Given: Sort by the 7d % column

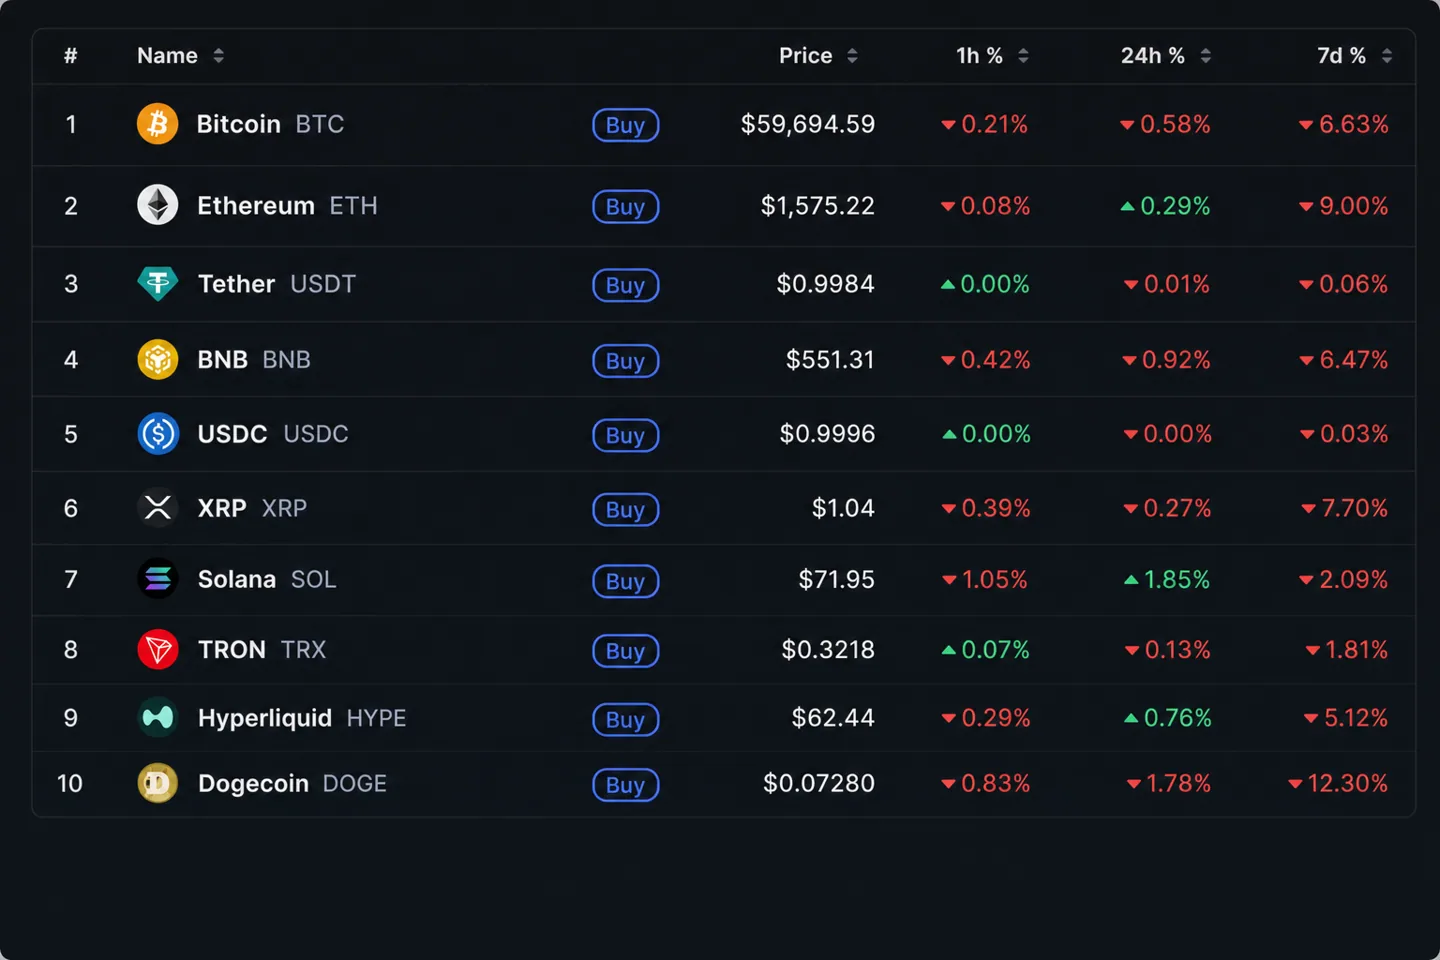Looking at the screenshot, I should coord(1354,56).
